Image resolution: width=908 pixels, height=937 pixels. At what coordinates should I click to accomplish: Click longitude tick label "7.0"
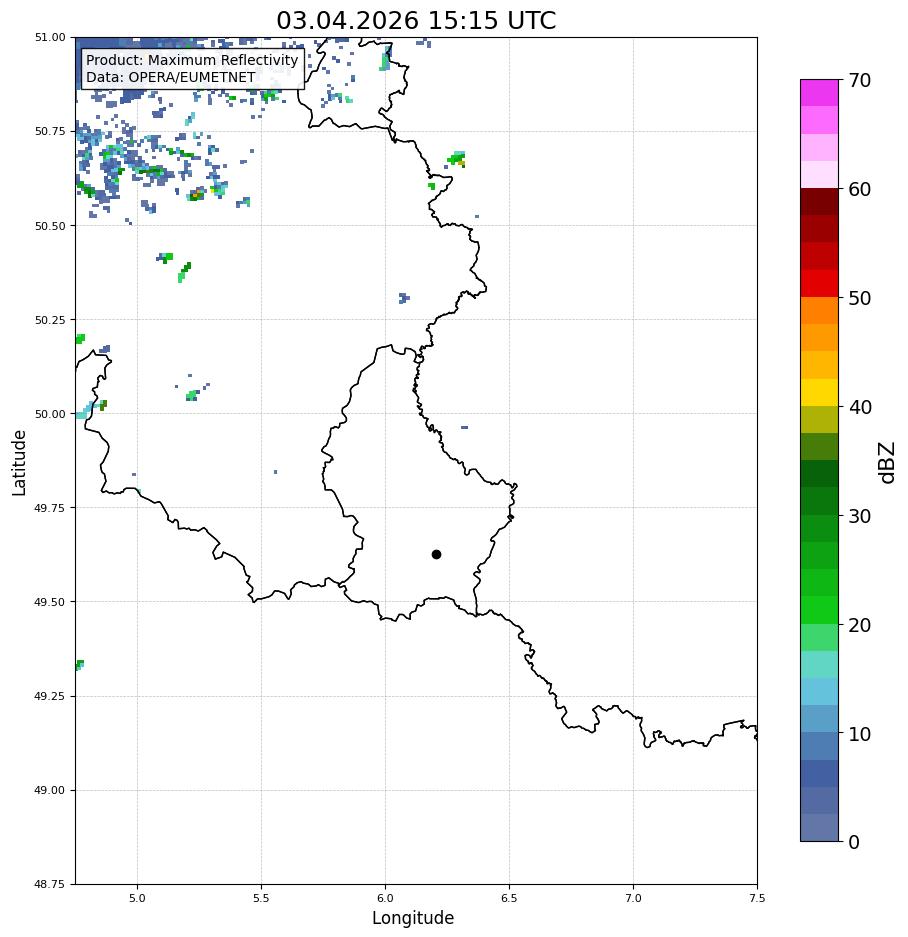pos(633,898)
